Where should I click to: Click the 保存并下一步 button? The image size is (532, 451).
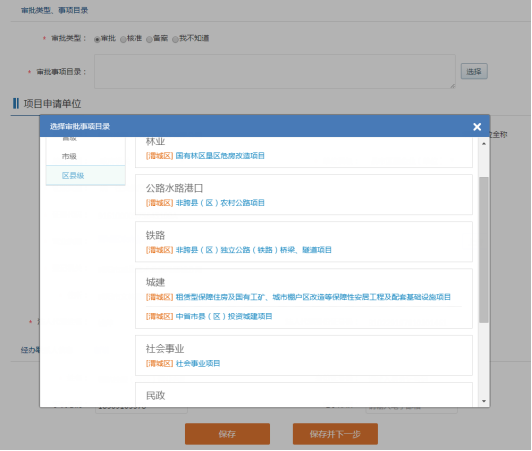(x=335, y=434)
